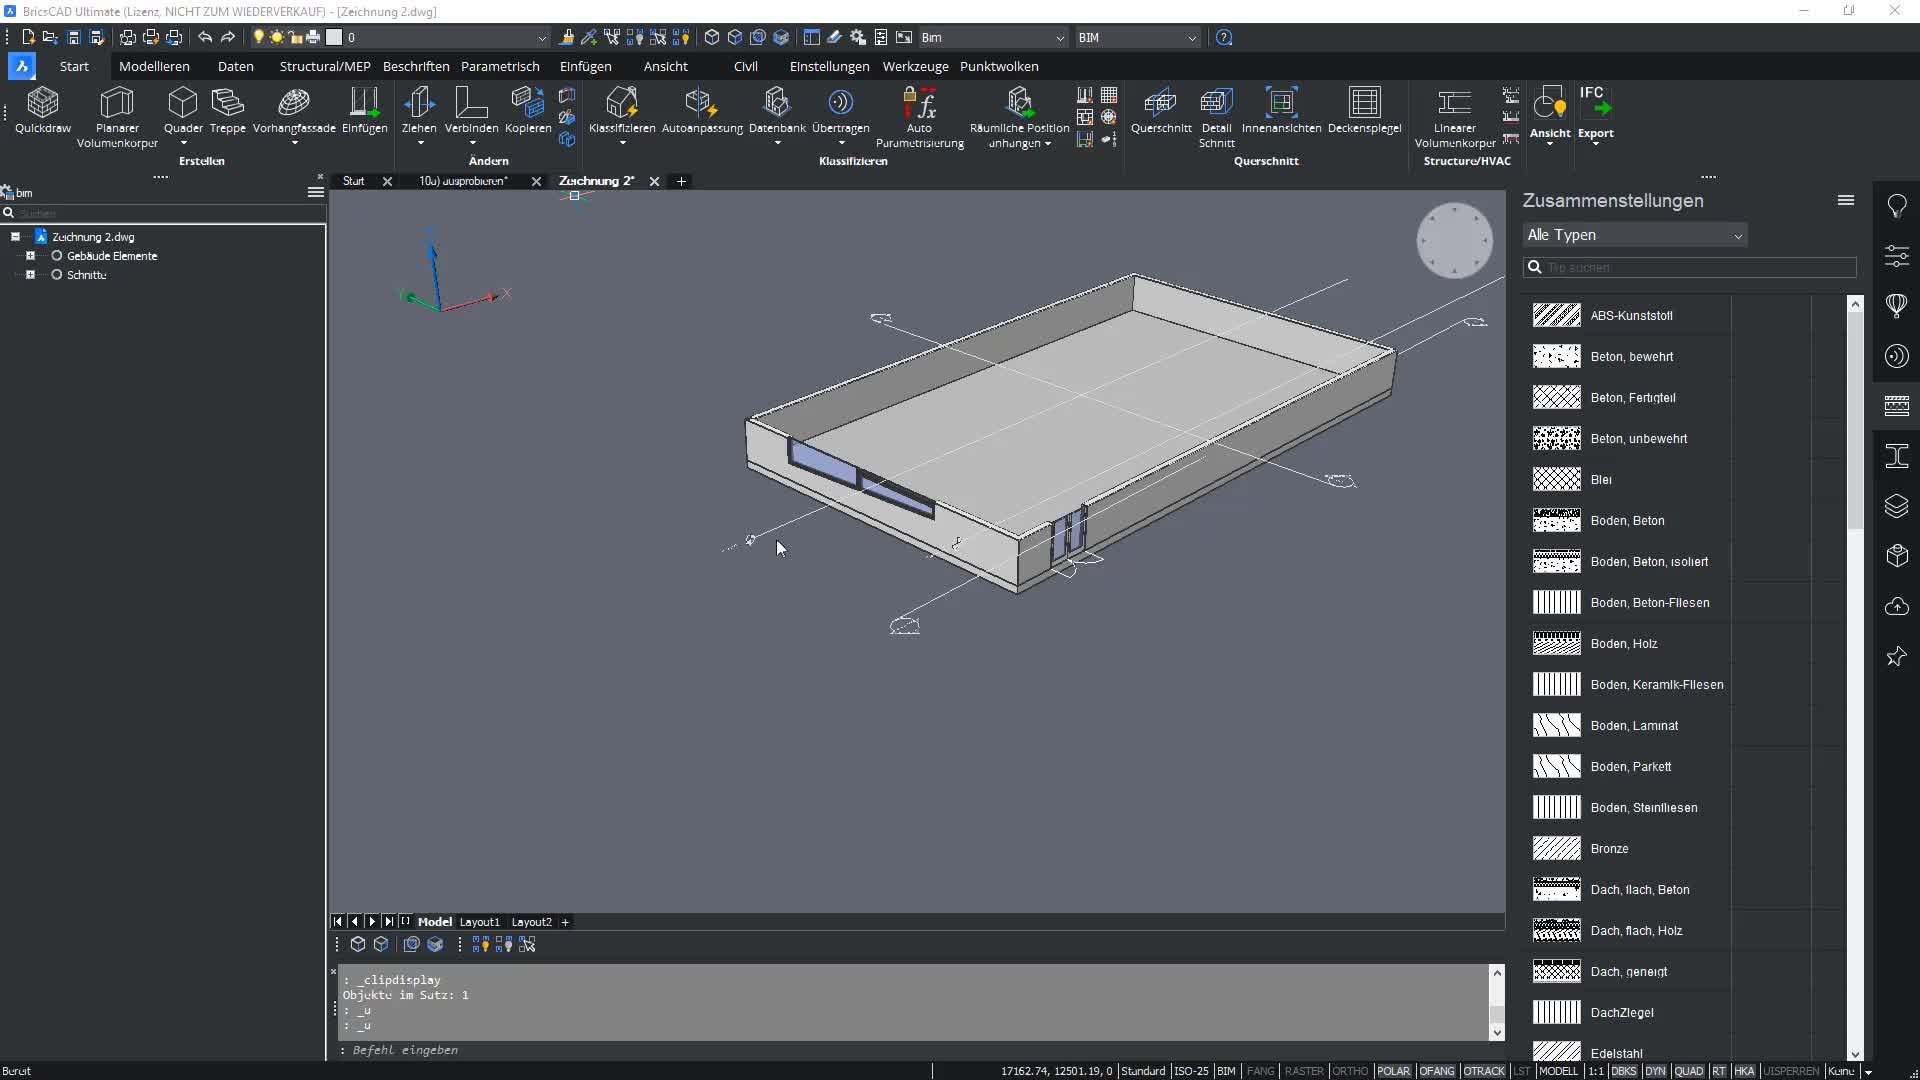Open the lightbulb tips panel icon
This screenshot has height=1080, width=1920.
click(x=1897, y=205)
